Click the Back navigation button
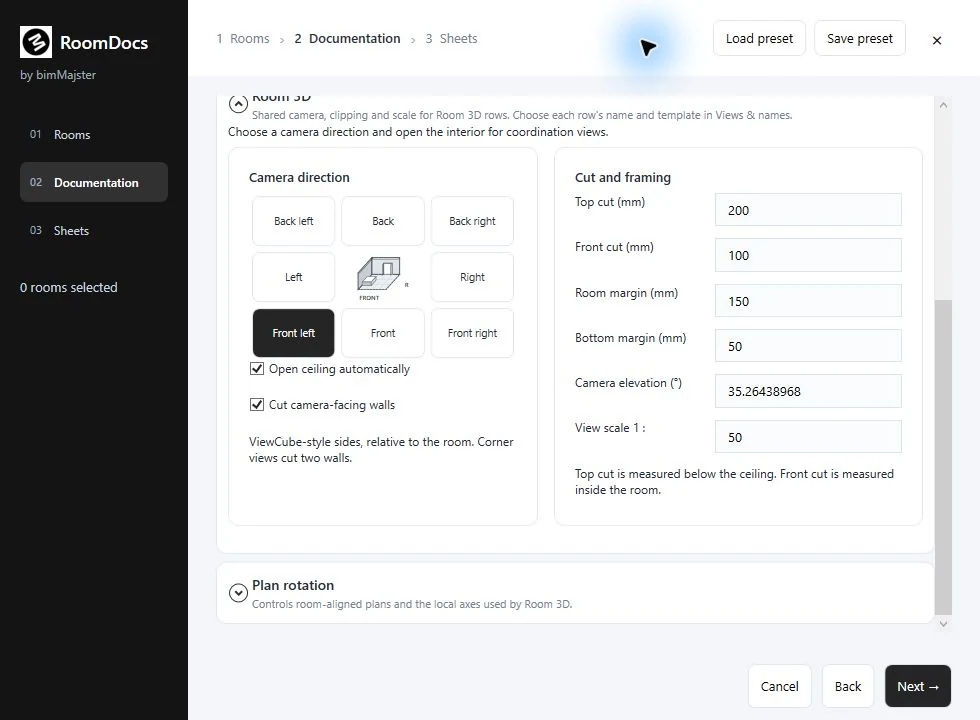Screen dimensions: 980x720 848,686
